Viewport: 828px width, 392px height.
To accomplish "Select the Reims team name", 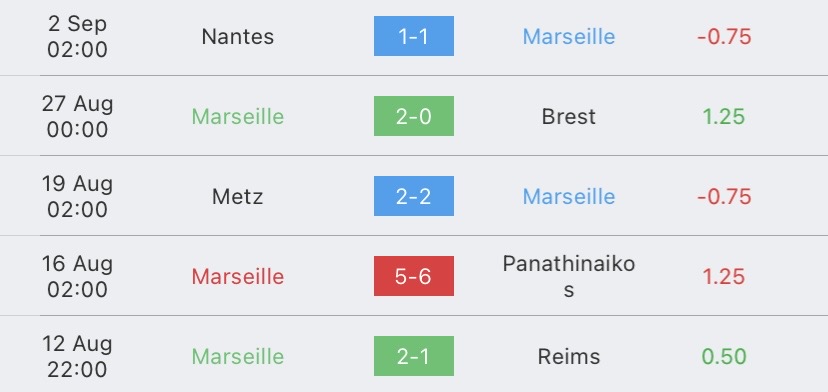I will click(569, 357).
